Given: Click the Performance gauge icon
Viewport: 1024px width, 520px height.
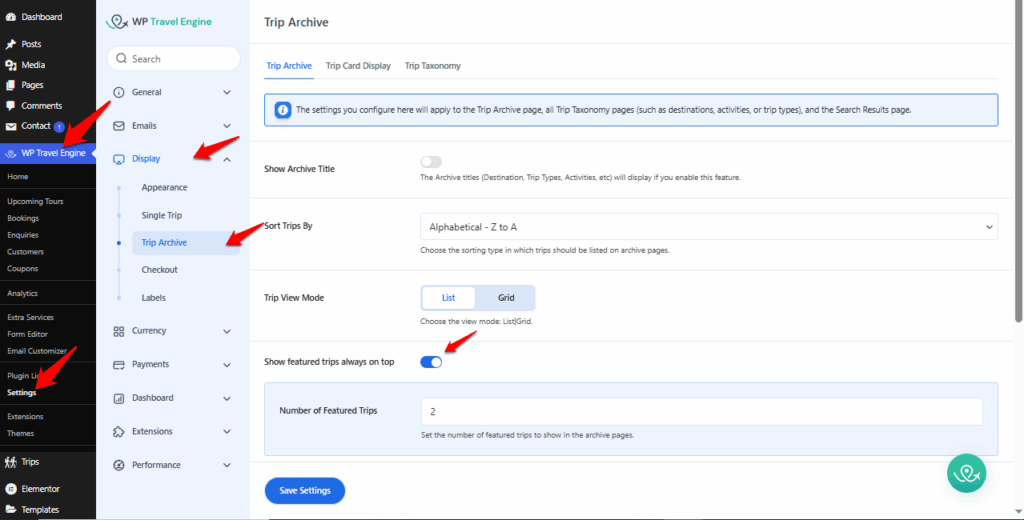Looking at the screenshot, I should pyautogui.click(x=120, y=465).
